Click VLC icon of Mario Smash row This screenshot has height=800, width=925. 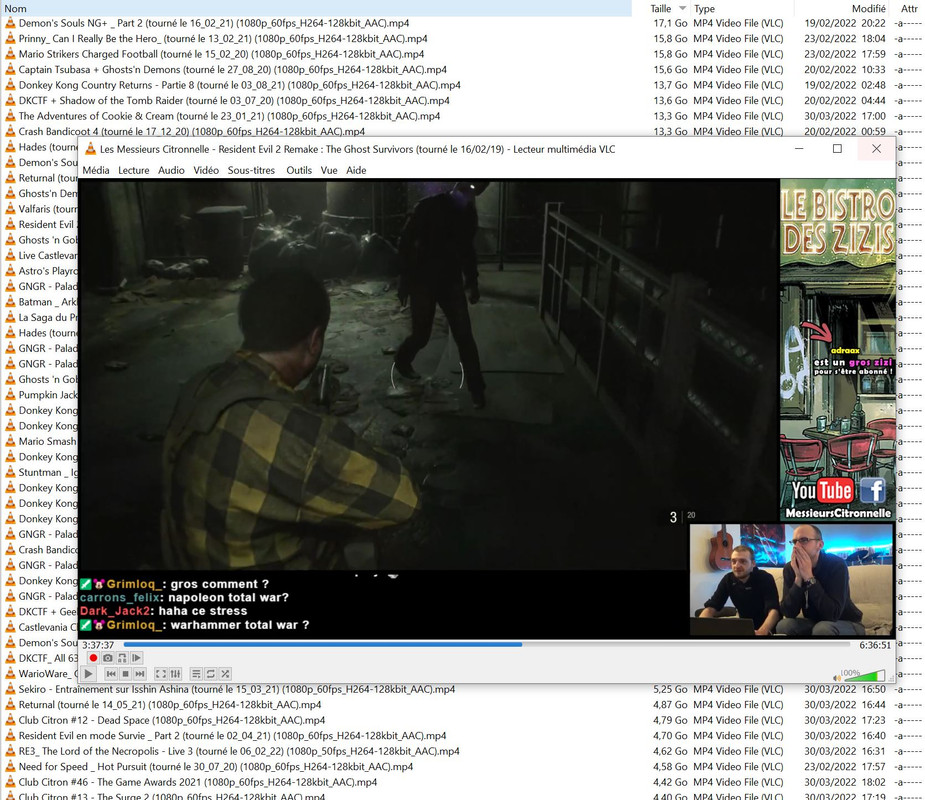pos(10,441)
